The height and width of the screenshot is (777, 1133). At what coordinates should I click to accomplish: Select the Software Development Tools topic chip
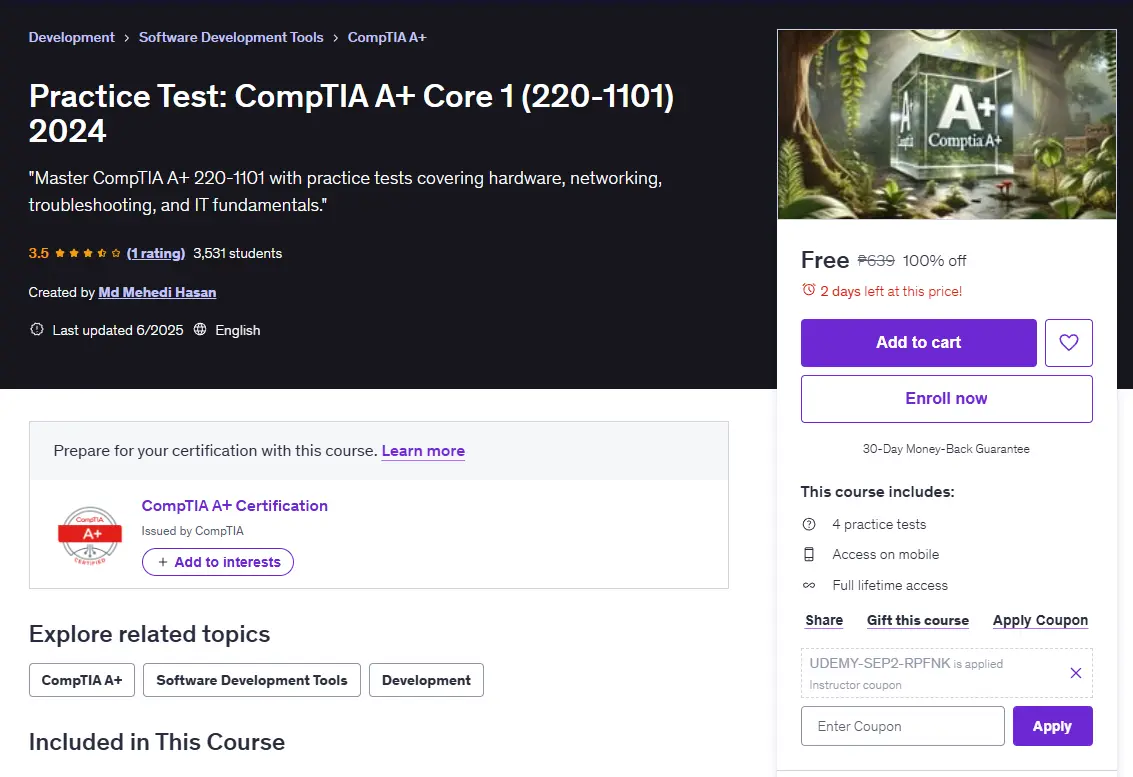click(x=251, y=680)
